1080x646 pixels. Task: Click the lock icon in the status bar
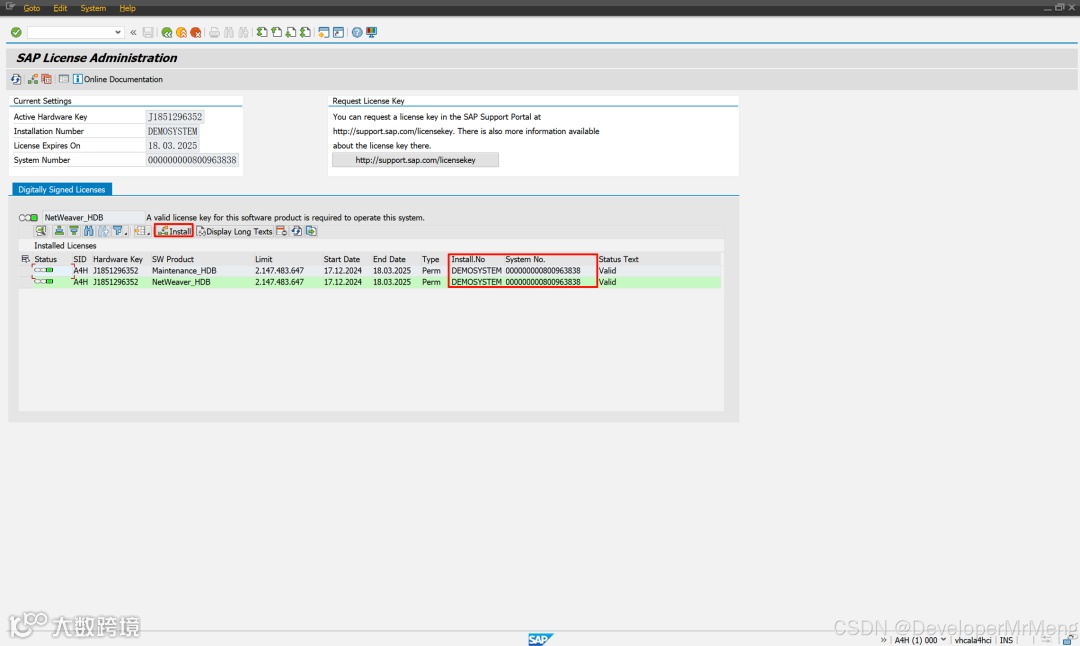tap(1067, 640)
